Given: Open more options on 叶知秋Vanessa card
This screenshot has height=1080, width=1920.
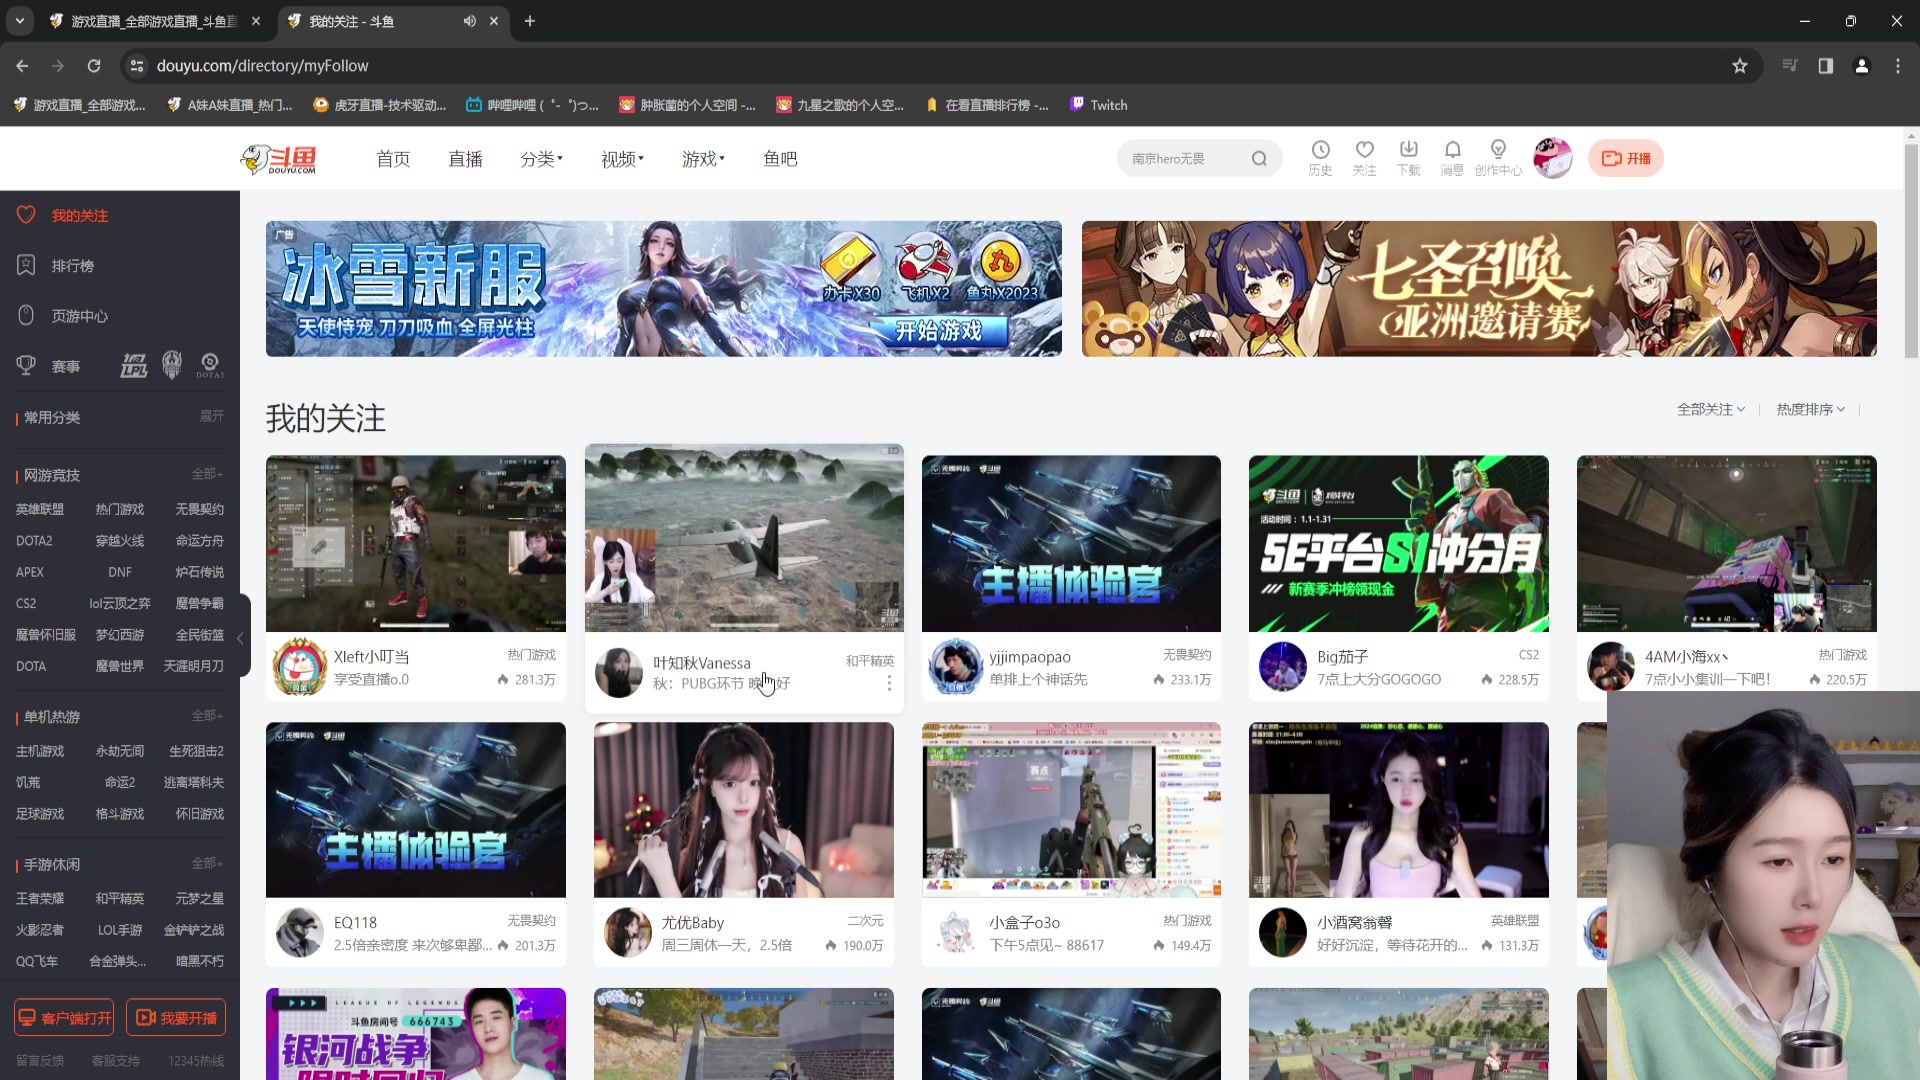Looking at the screenshot, I should coord(889,683).
